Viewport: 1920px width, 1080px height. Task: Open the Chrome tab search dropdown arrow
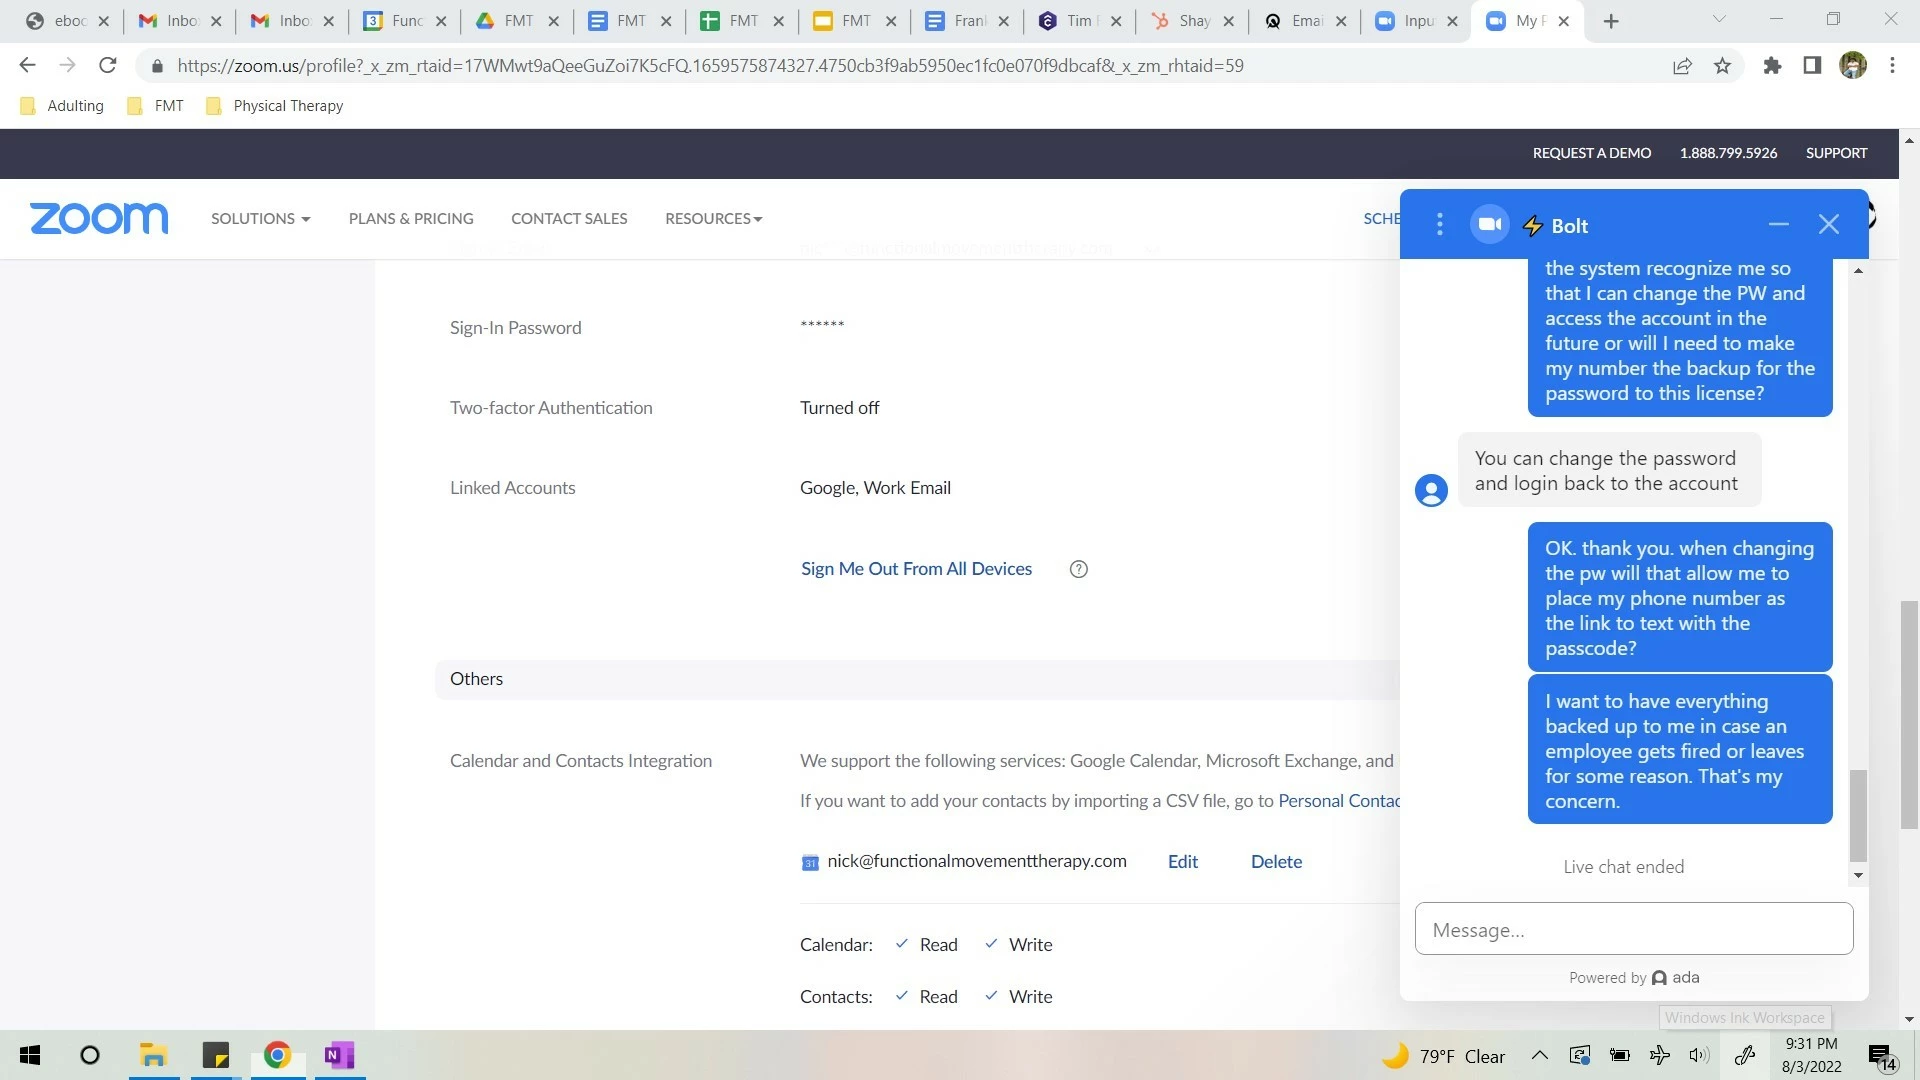tap(1719, 20)
